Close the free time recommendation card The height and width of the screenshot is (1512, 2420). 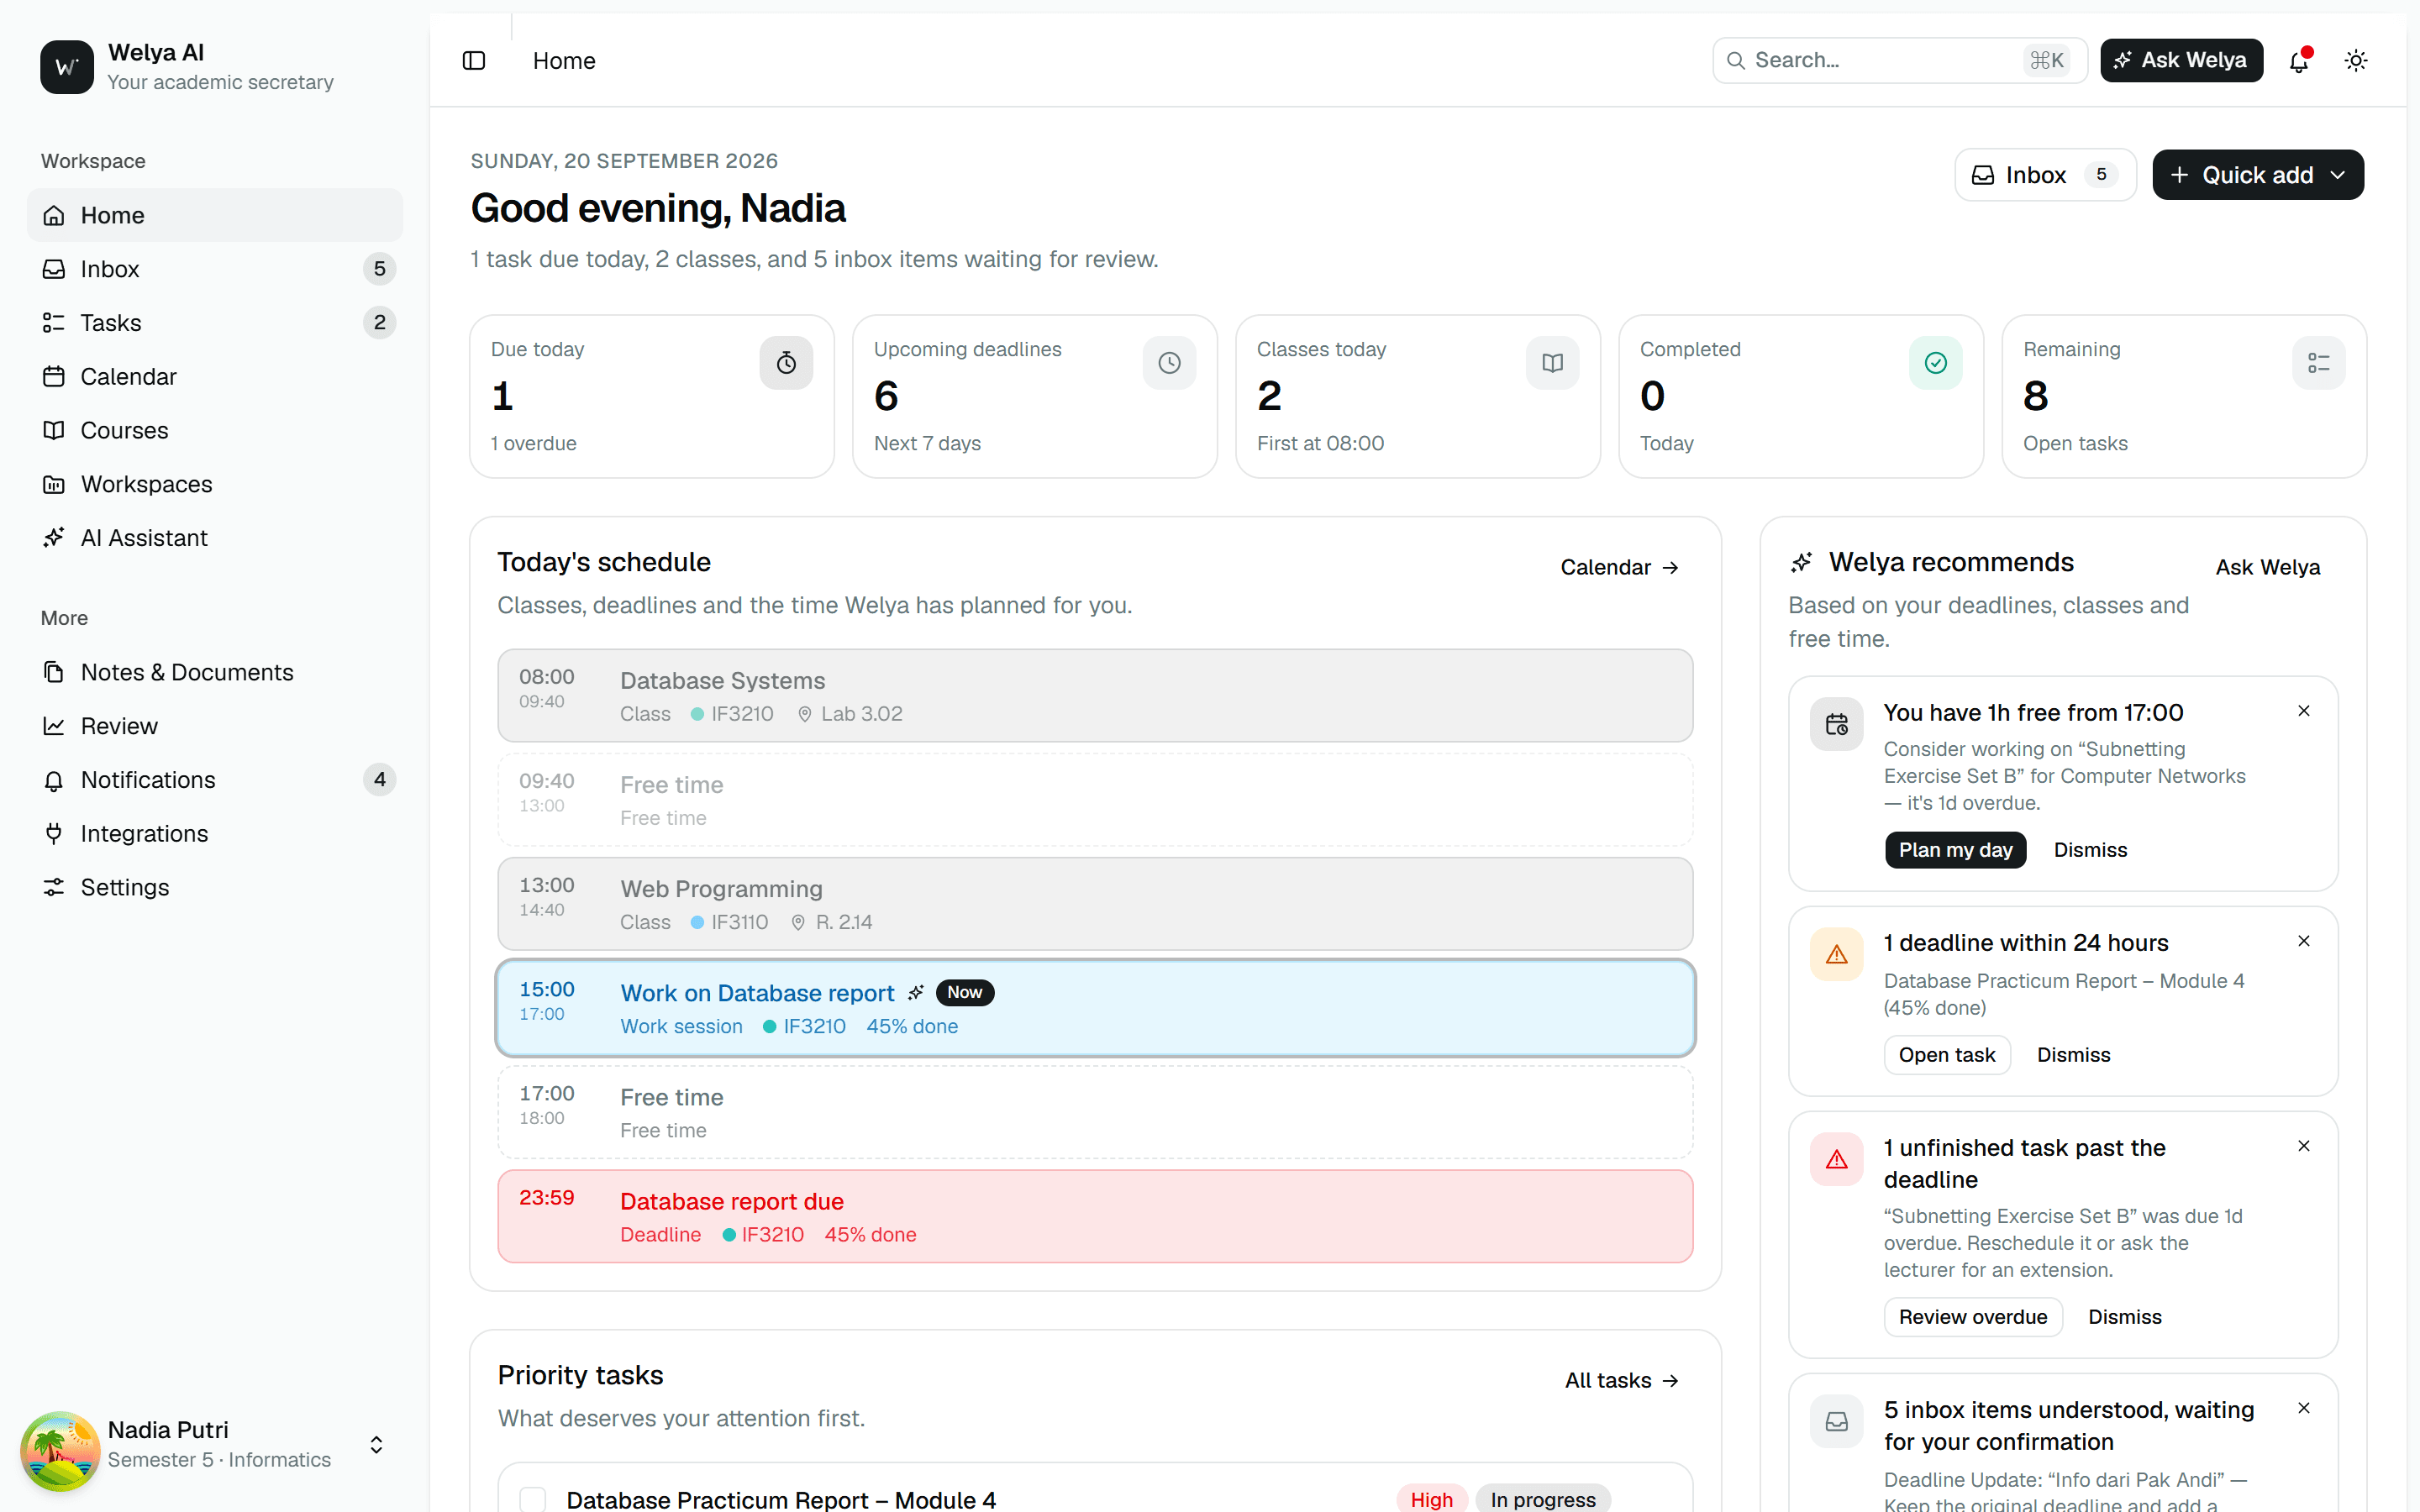point(2304,711)
